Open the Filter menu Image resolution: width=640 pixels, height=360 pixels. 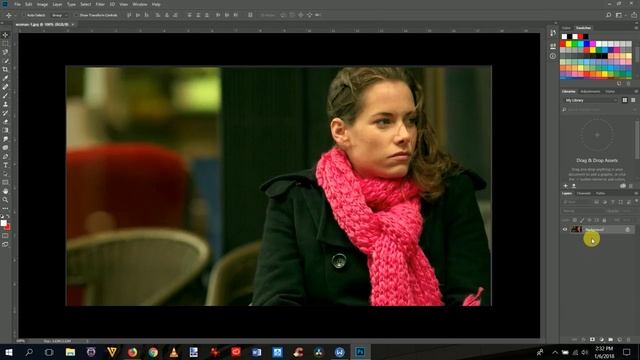point(100,4)
